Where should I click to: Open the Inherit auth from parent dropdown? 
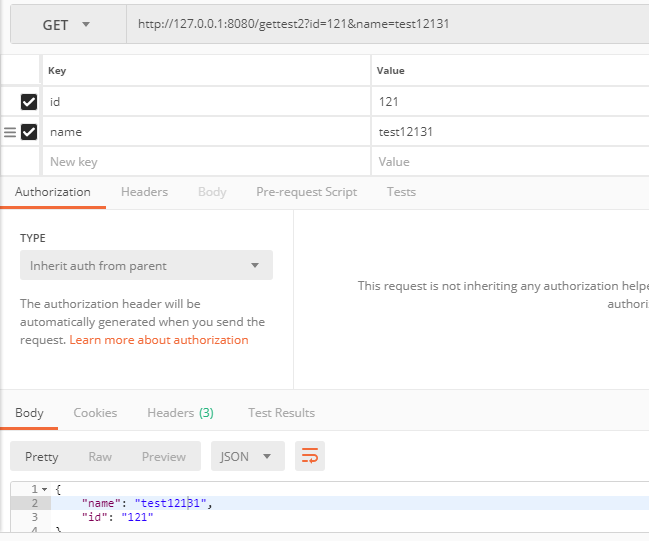(147, 265)
